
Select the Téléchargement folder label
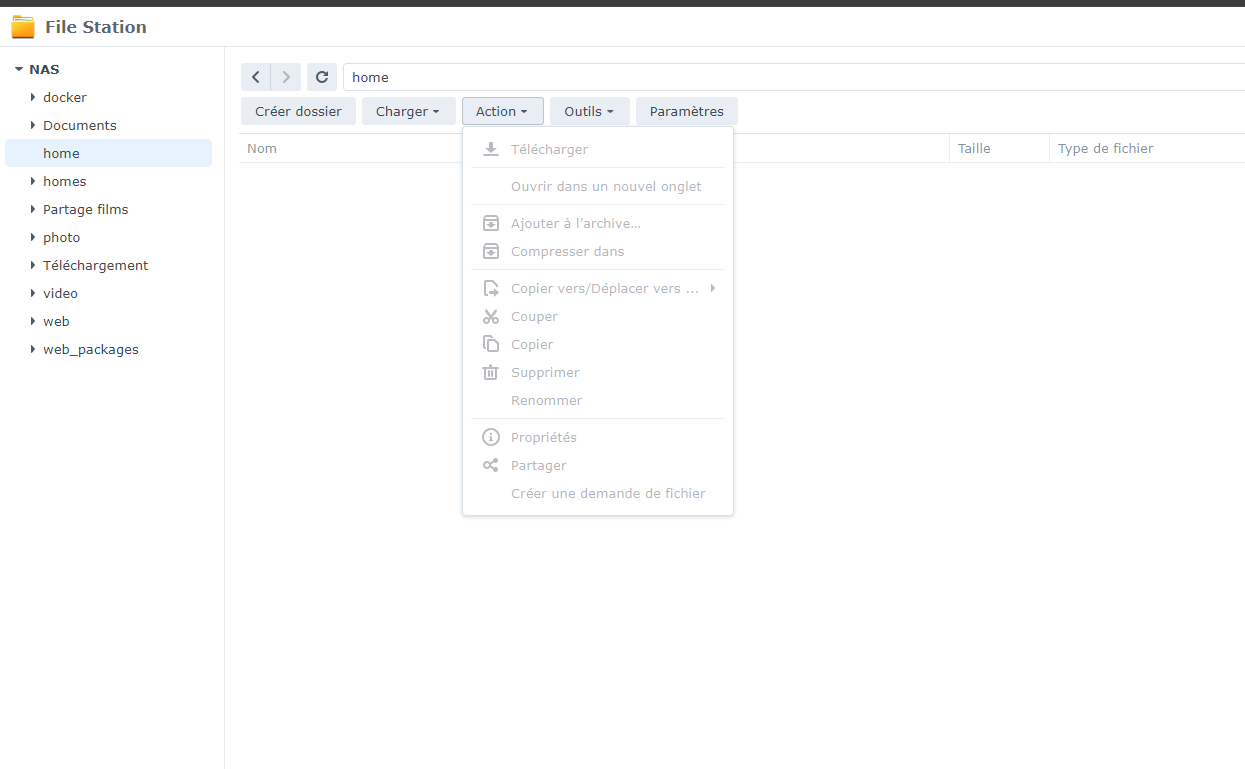pos(95,265)
